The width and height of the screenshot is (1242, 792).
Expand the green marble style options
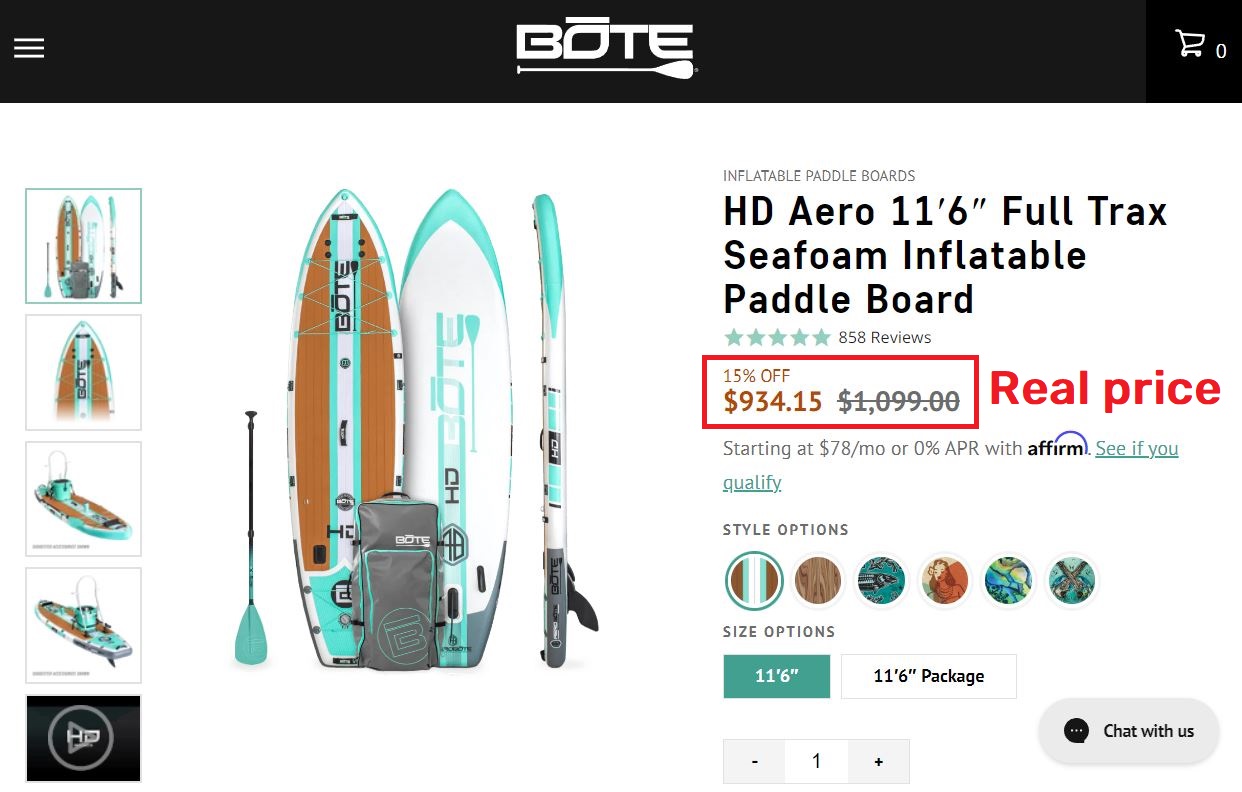(1007, 580)
